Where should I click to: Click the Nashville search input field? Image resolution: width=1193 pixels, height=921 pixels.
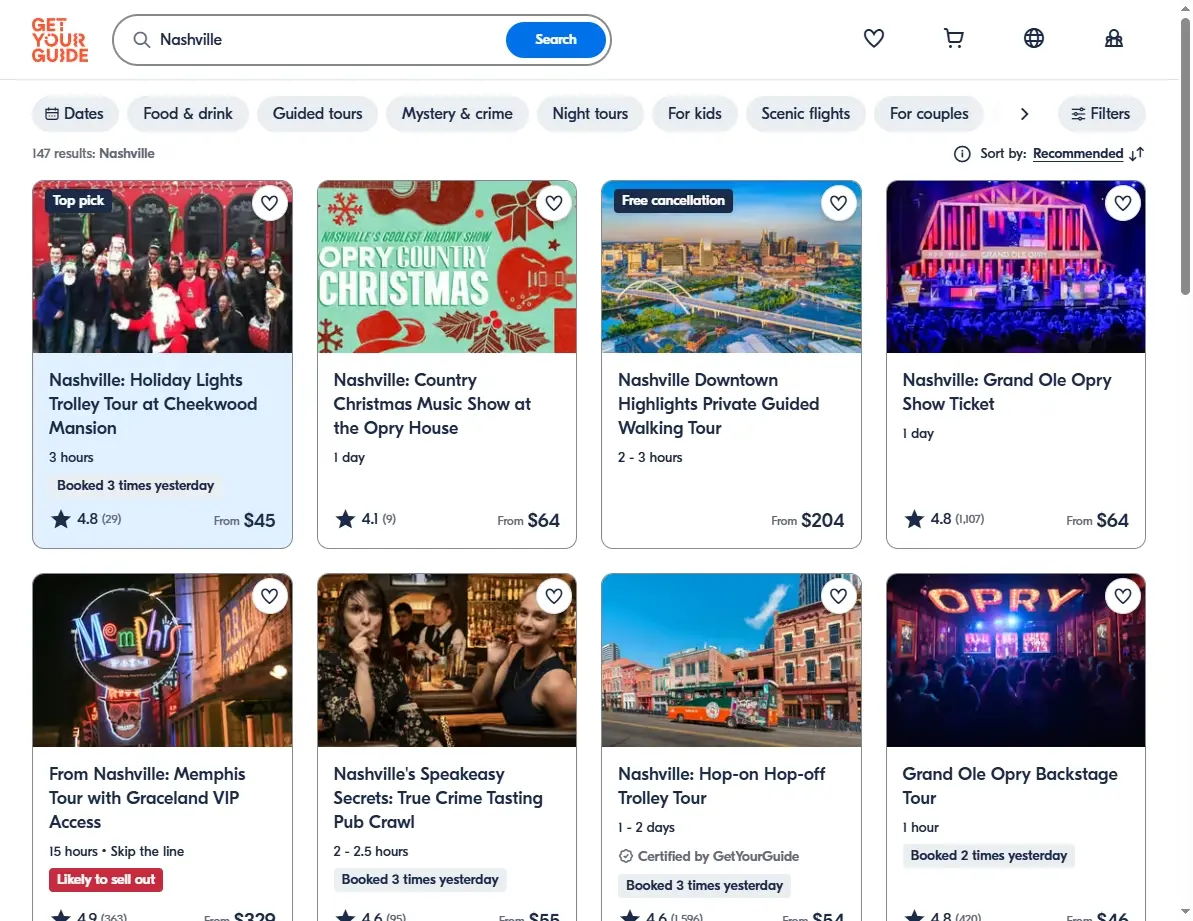[x=327, y=40]
